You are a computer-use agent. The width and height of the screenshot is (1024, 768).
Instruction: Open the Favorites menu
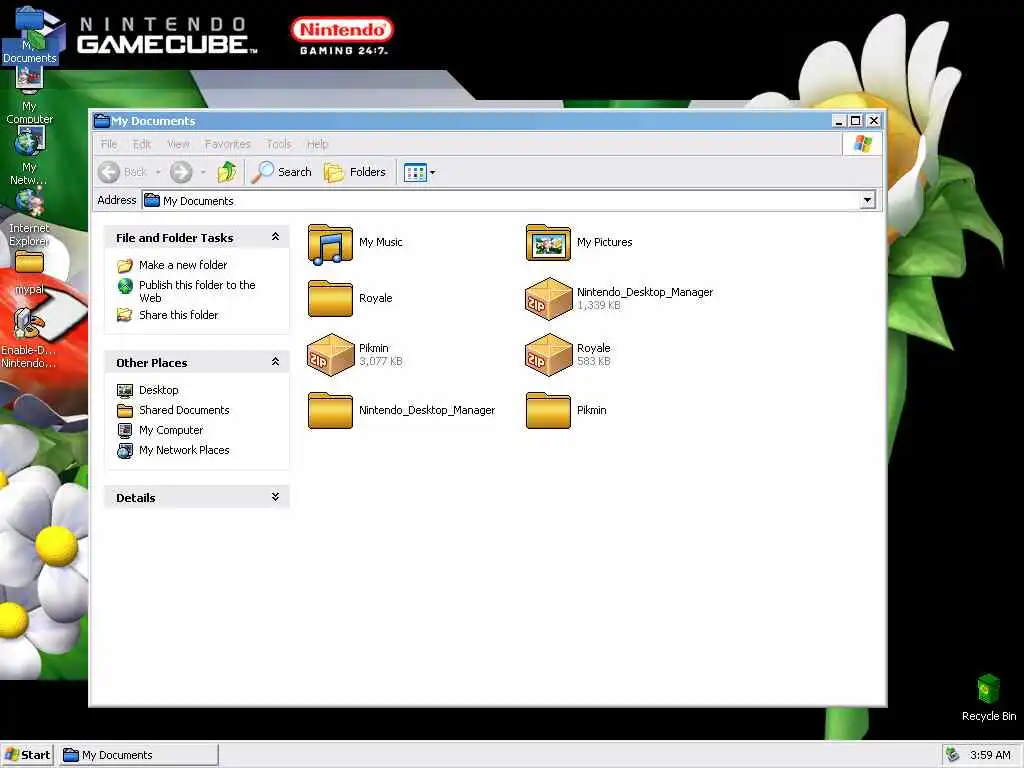(x=227, y=144)
